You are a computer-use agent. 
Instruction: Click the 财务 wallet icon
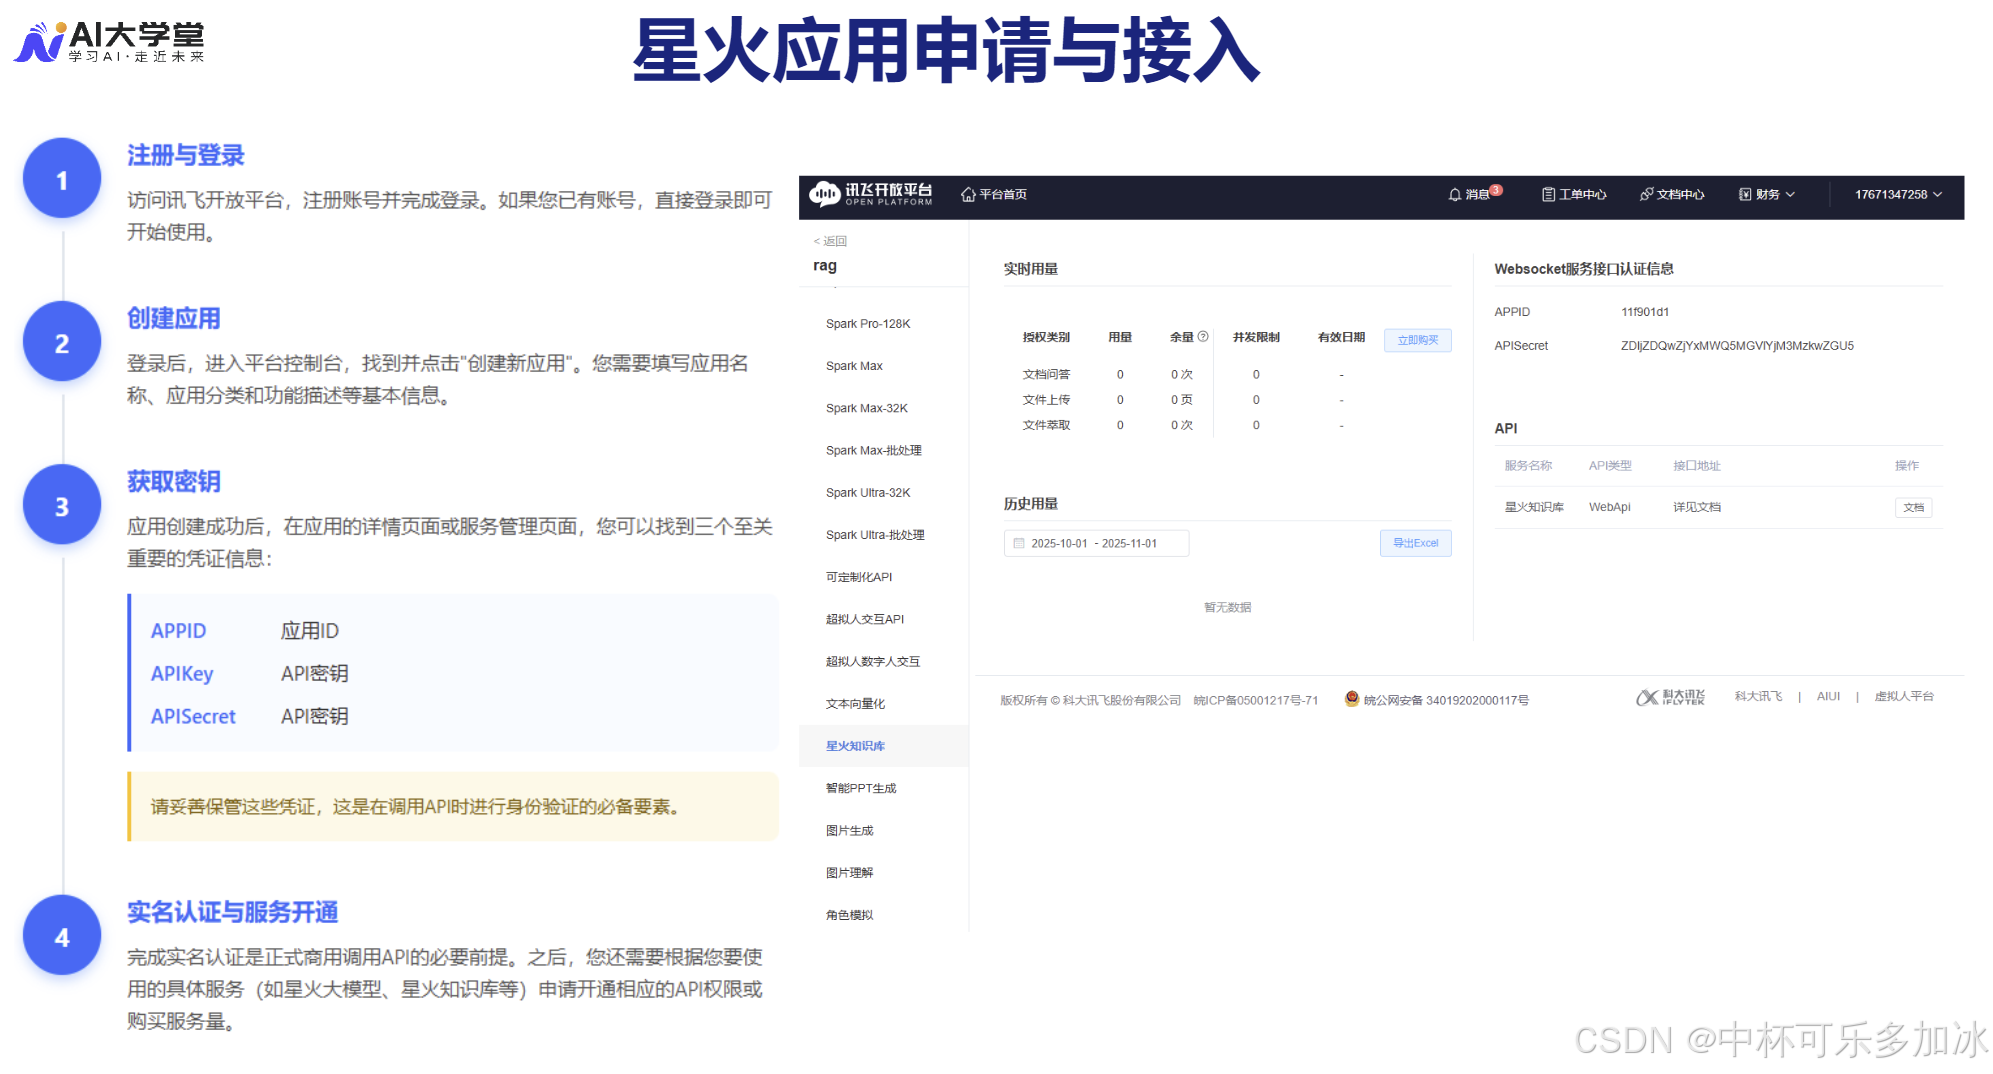[x=1744, y=194]
